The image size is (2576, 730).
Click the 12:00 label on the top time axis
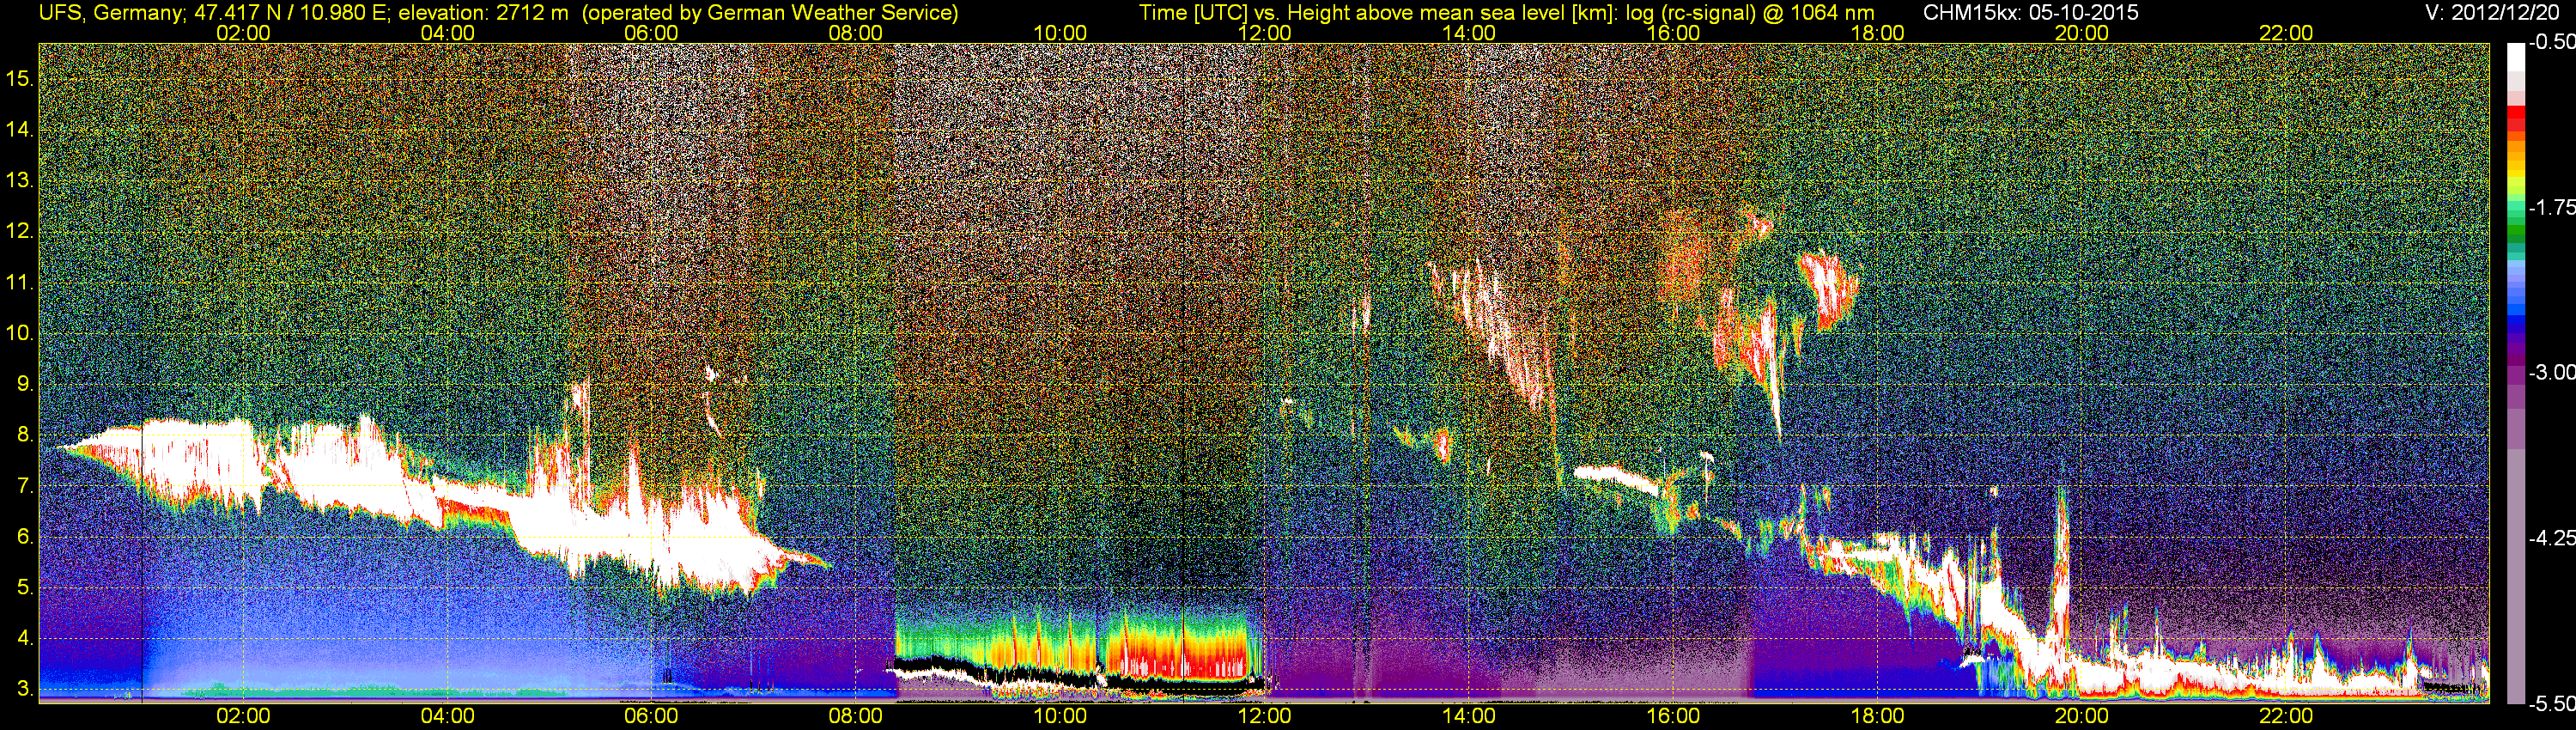coord(1264,33)
